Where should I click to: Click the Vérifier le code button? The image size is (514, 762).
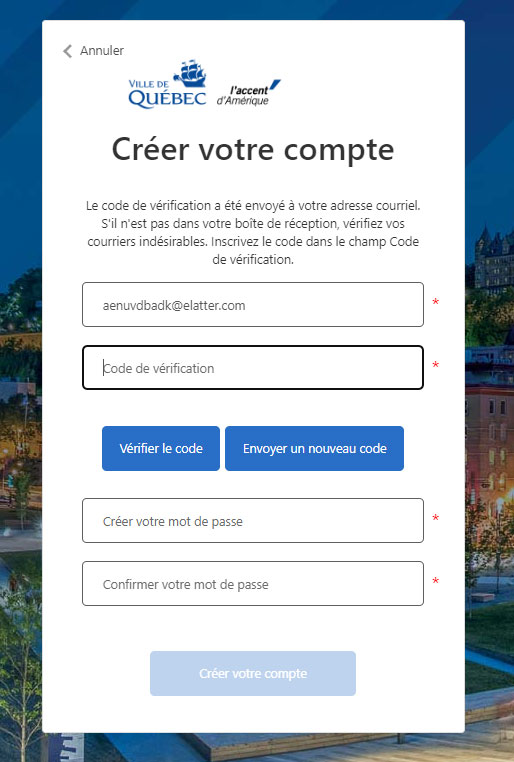[x=161, y=449]
